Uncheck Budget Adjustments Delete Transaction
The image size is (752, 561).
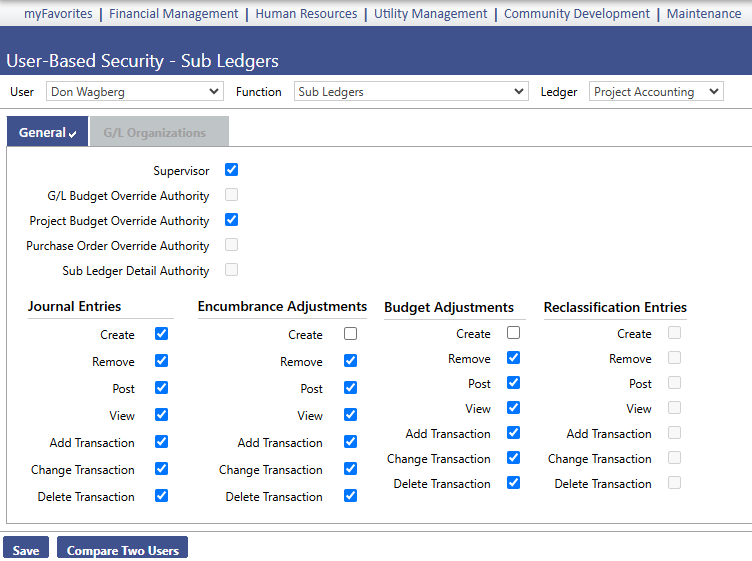coord(514,482)
